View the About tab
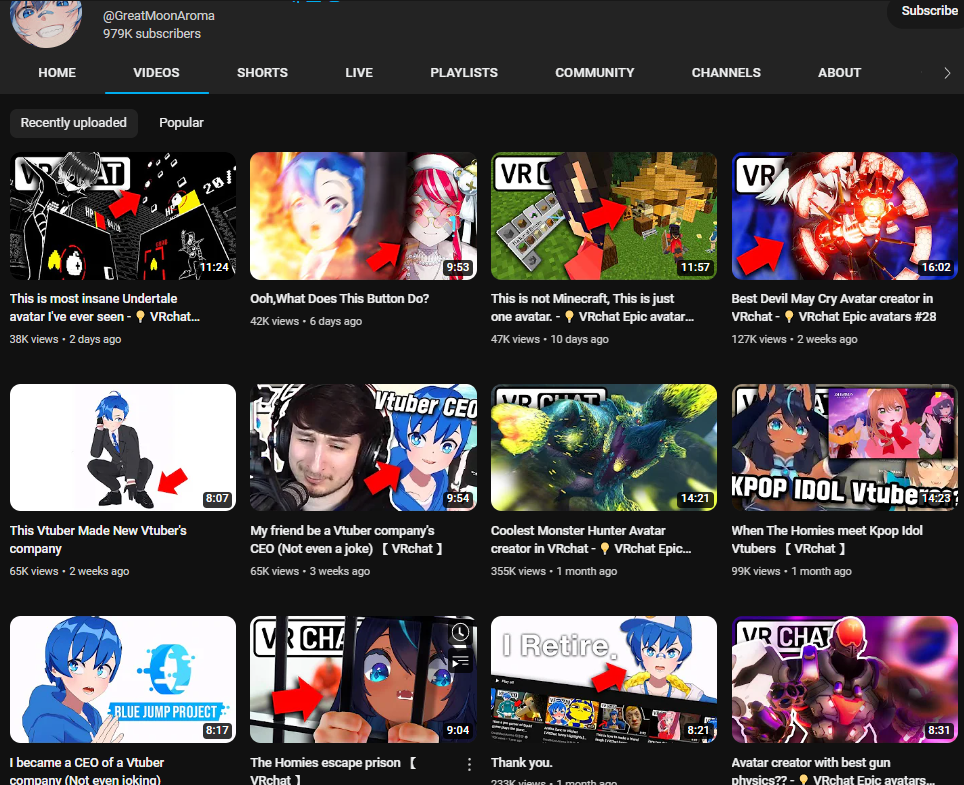This screenshot has height=785, width=964. tap(839, 73)
